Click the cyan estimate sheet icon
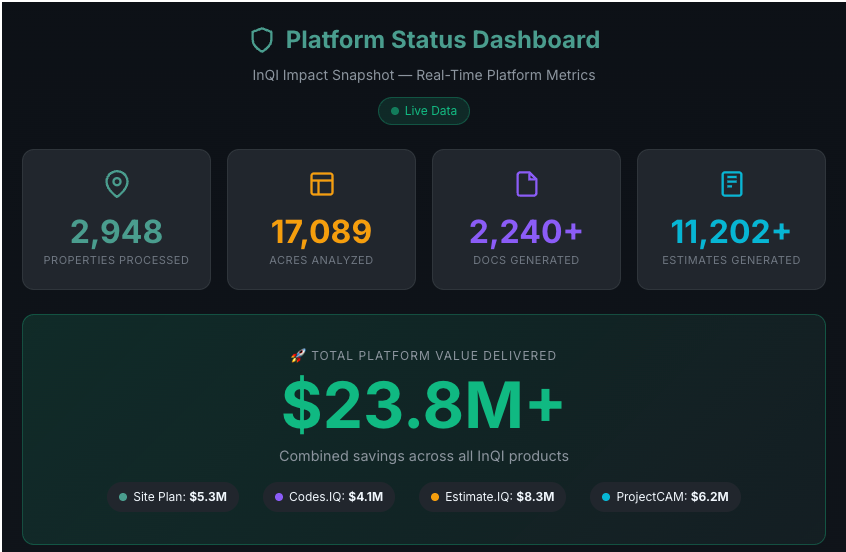The height and width of the screenshot is (552, 846). (x=732, y=184)
